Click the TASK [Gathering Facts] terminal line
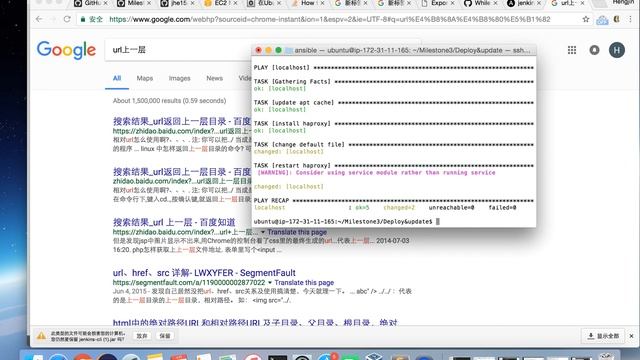 pyautogui.click(x=393, y=82)
